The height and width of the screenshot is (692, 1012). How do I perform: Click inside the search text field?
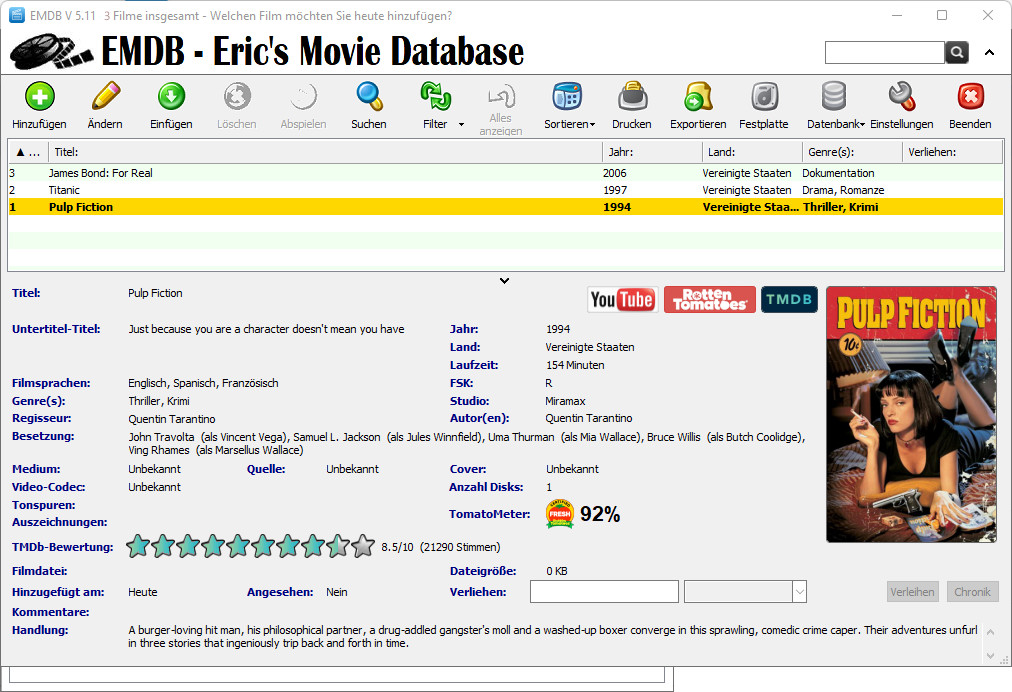[x=884, y=52]
